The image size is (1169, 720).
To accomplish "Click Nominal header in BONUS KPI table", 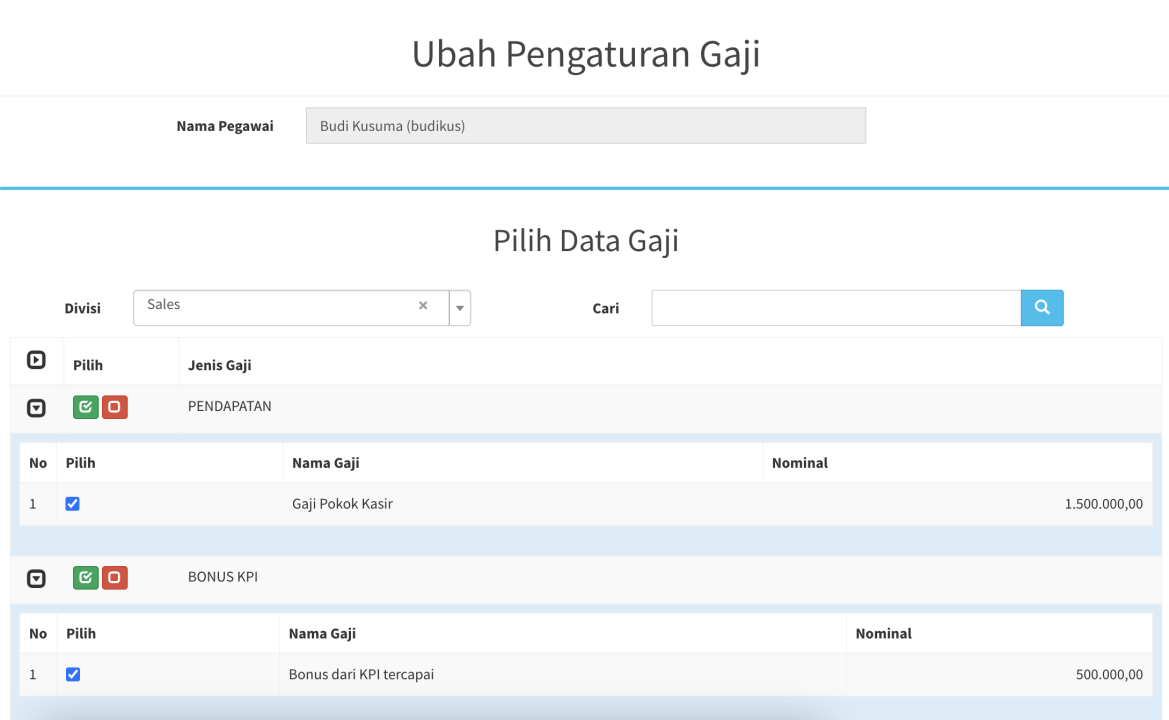I will click(883, 633).
